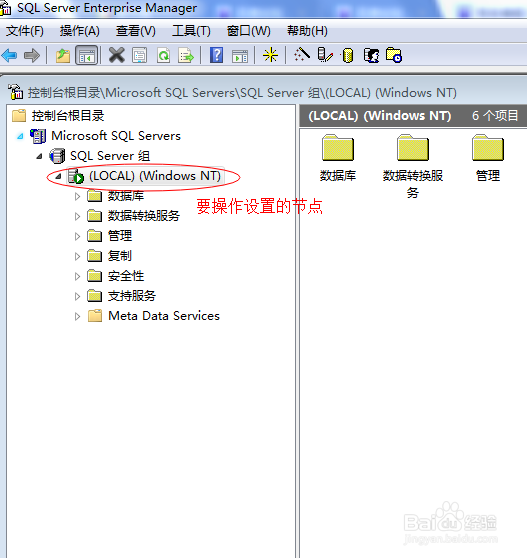Open the 操作(A) menu
The height and width of the screenshot is (558, 527).
tap(80, 31)
